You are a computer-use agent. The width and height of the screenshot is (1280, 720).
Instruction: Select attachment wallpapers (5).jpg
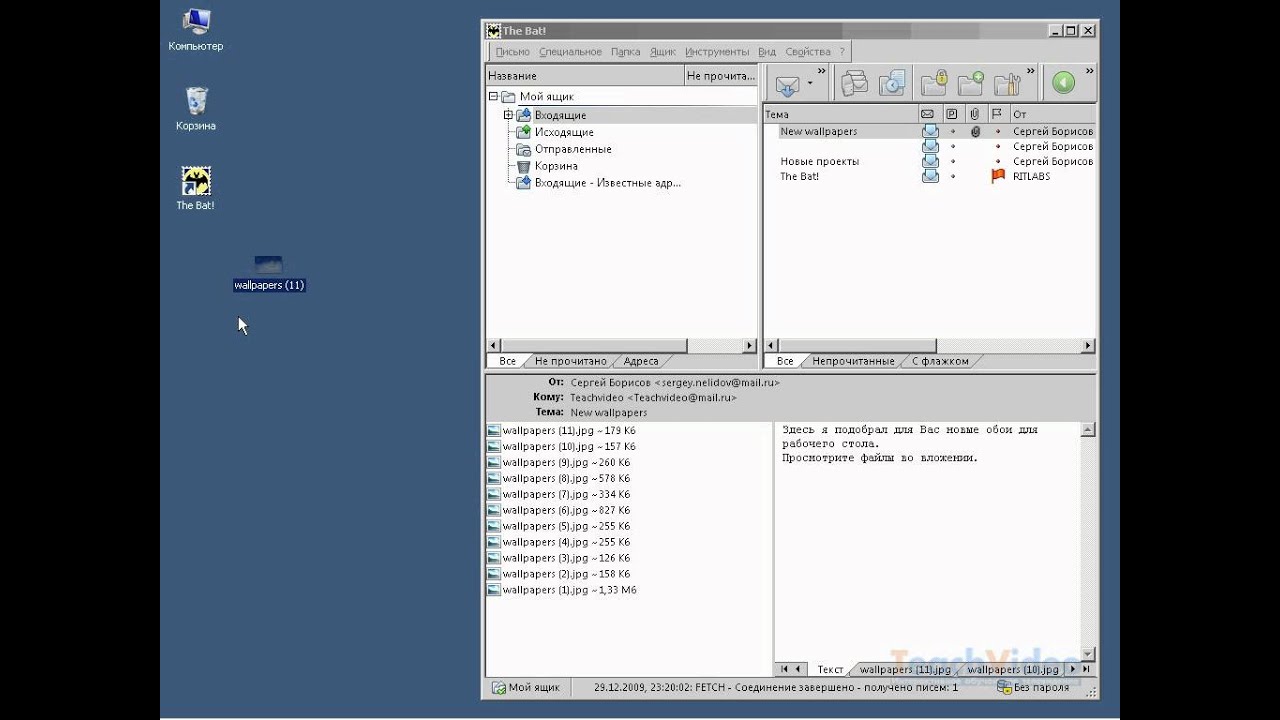point(558,526)
